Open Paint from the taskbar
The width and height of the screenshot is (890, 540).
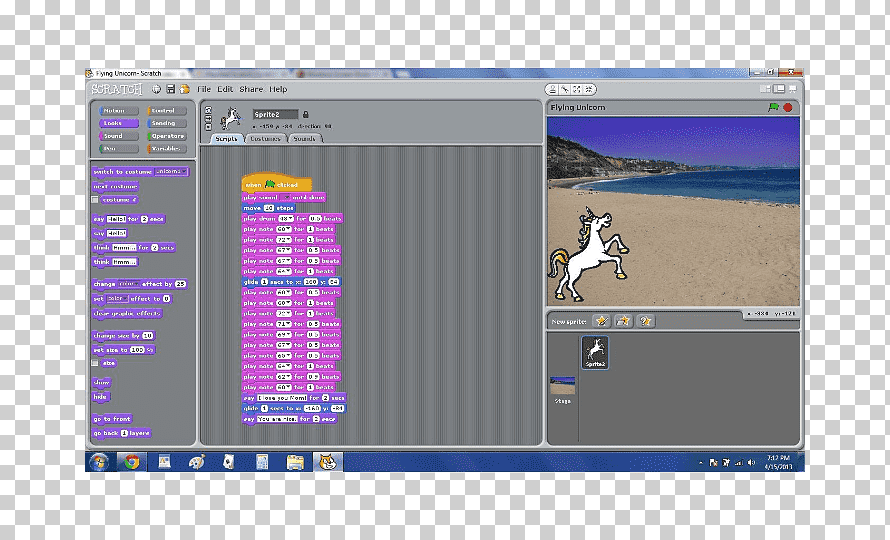coord(196,462)
